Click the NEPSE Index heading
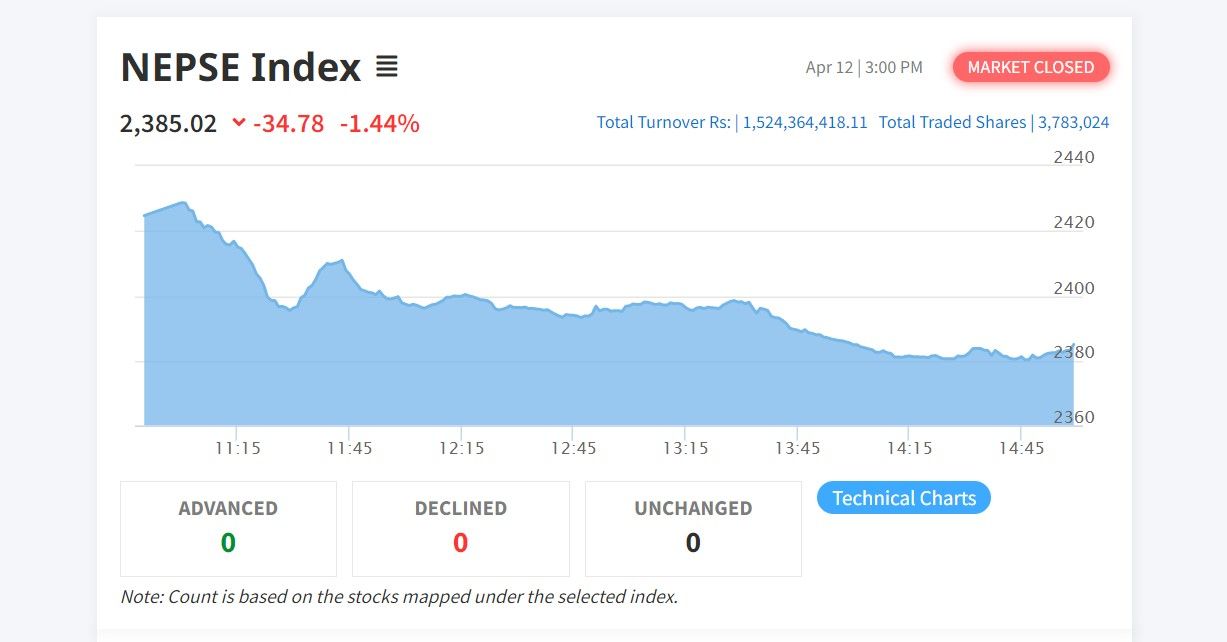This screenshot has width=1227, height=642. click(x=240, y=67)
